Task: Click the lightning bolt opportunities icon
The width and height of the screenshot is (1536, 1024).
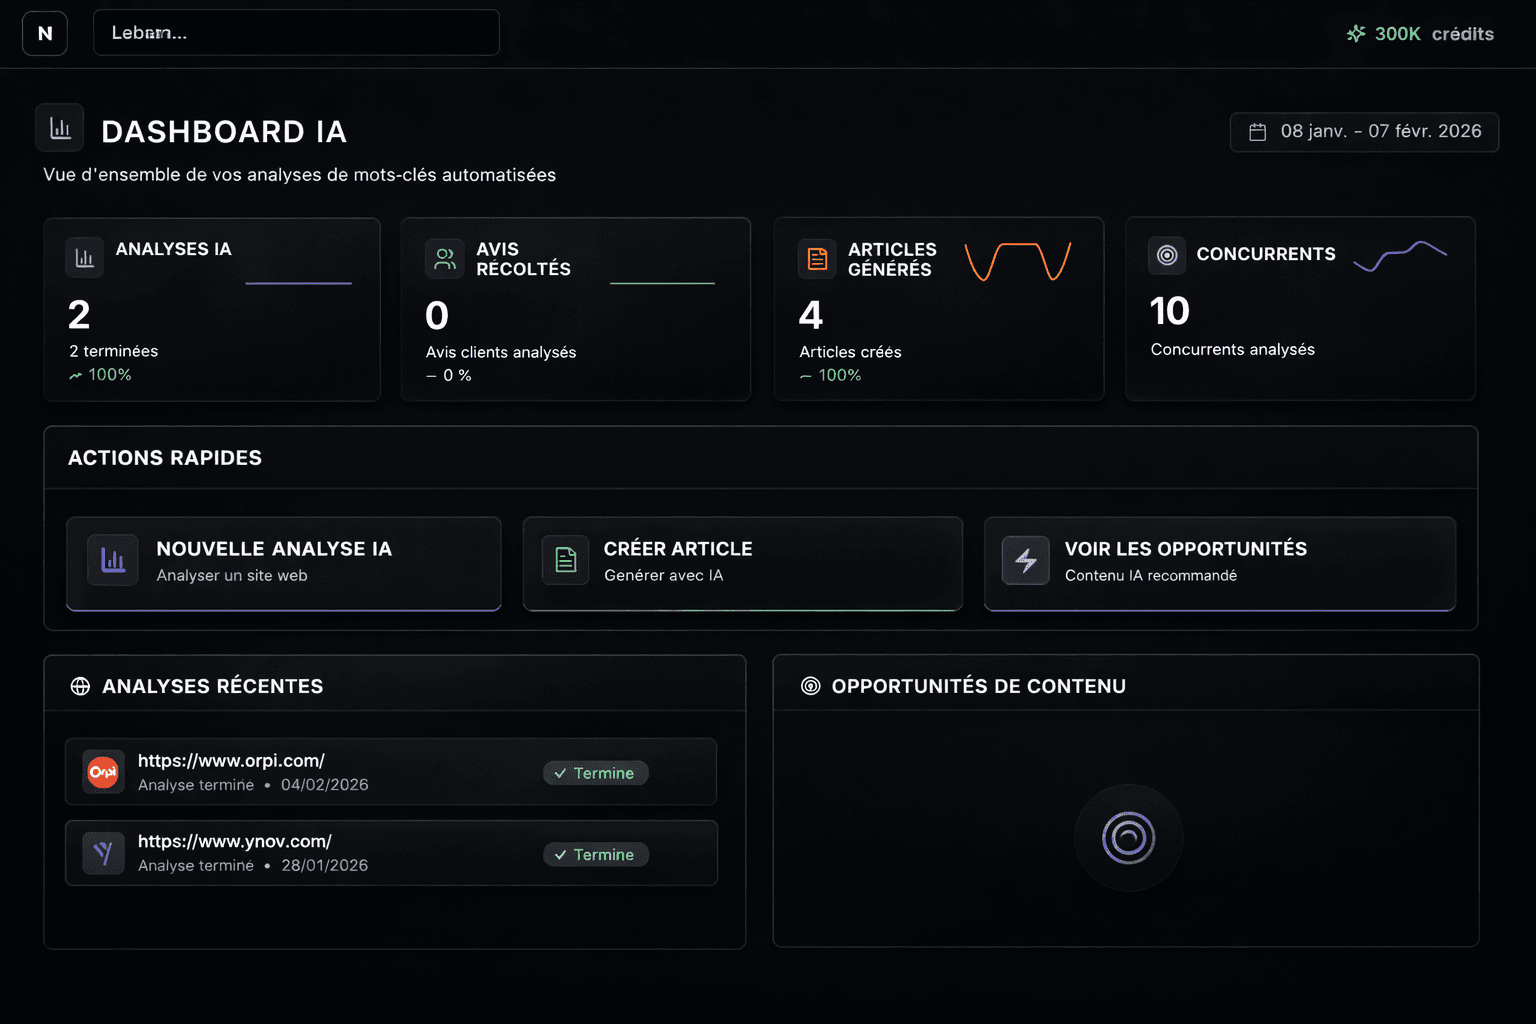Action: [x=1025, y=561]
